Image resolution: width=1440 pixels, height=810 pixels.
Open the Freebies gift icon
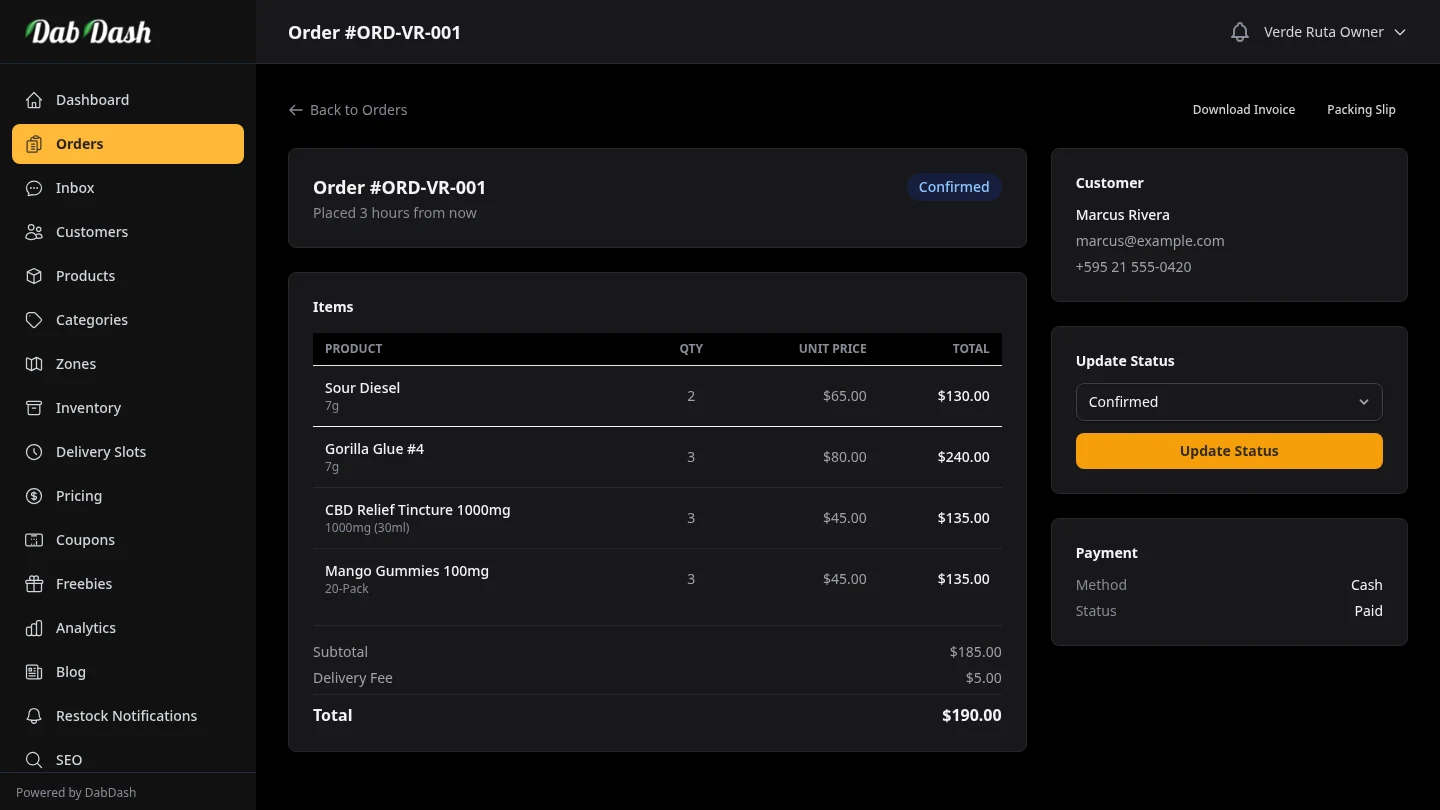tap(34, 584)
